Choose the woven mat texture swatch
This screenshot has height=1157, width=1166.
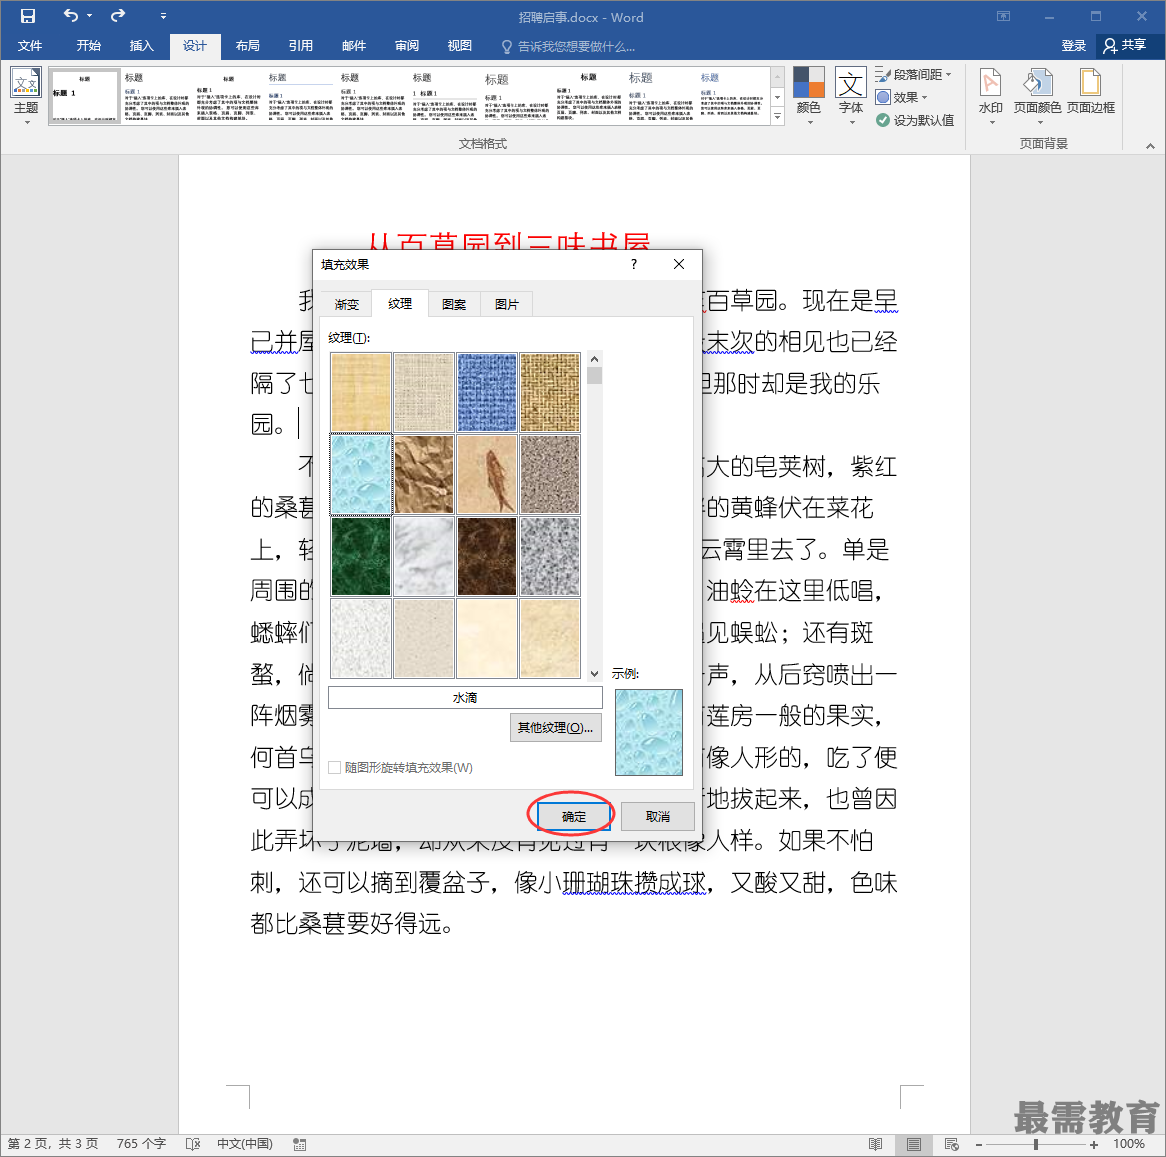coord(550,392)
